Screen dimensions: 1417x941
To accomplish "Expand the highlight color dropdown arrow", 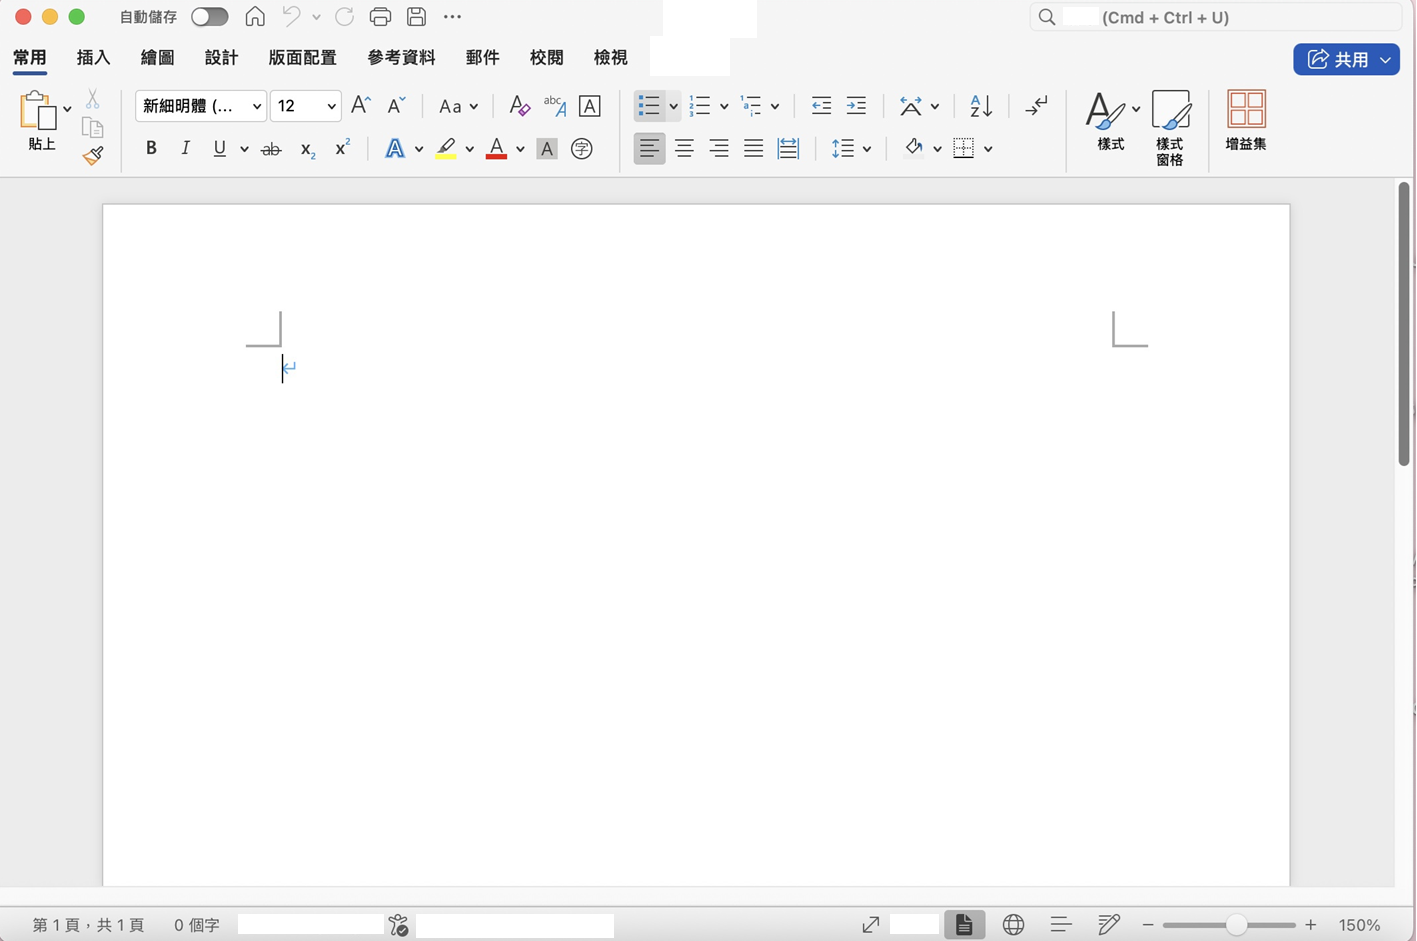I will click(469, 149).
